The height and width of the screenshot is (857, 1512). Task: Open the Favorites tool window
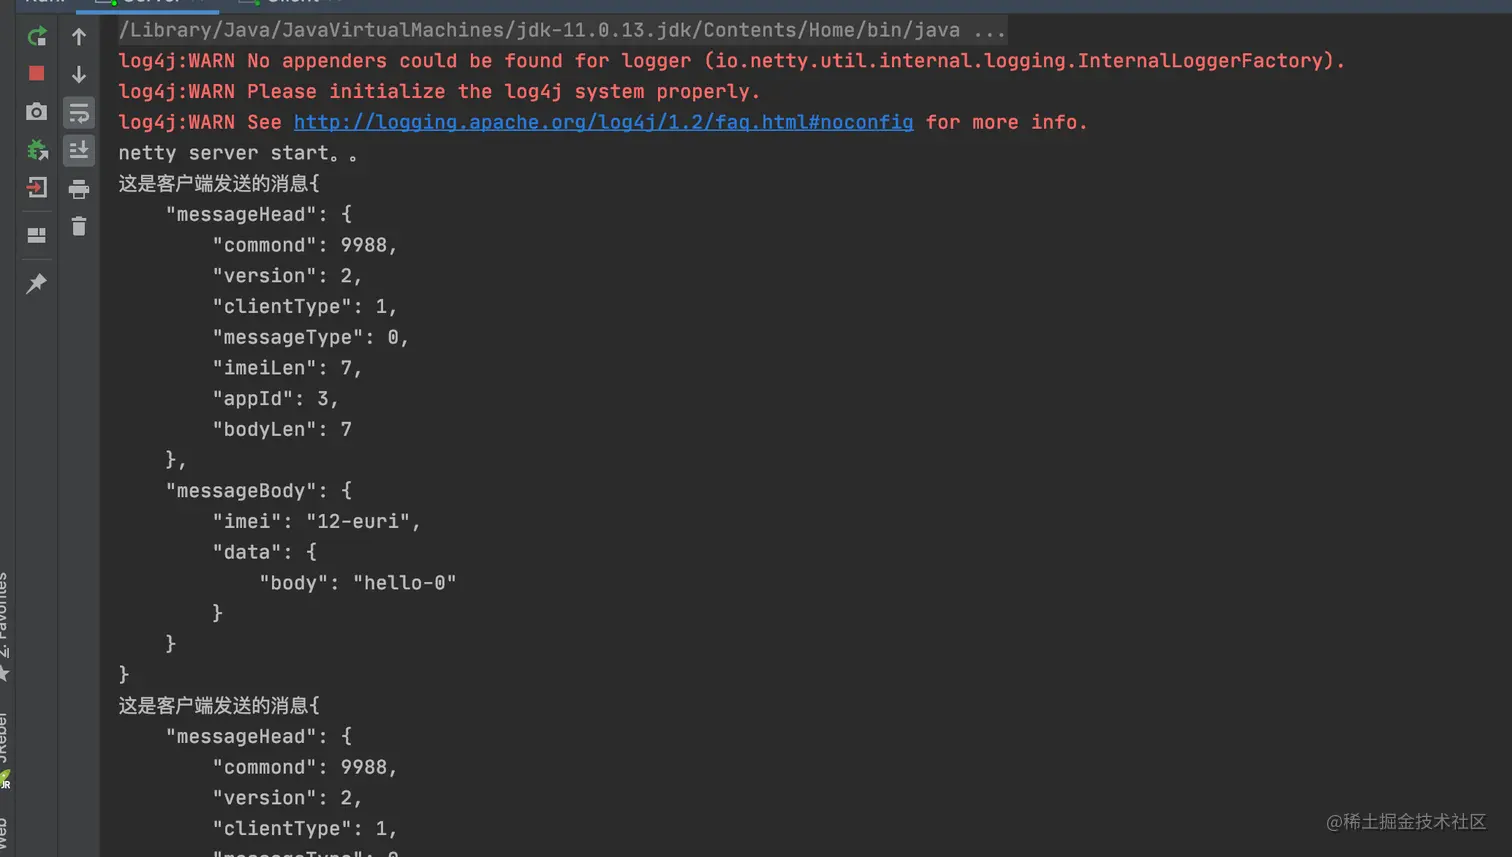[x=4, y=625]
